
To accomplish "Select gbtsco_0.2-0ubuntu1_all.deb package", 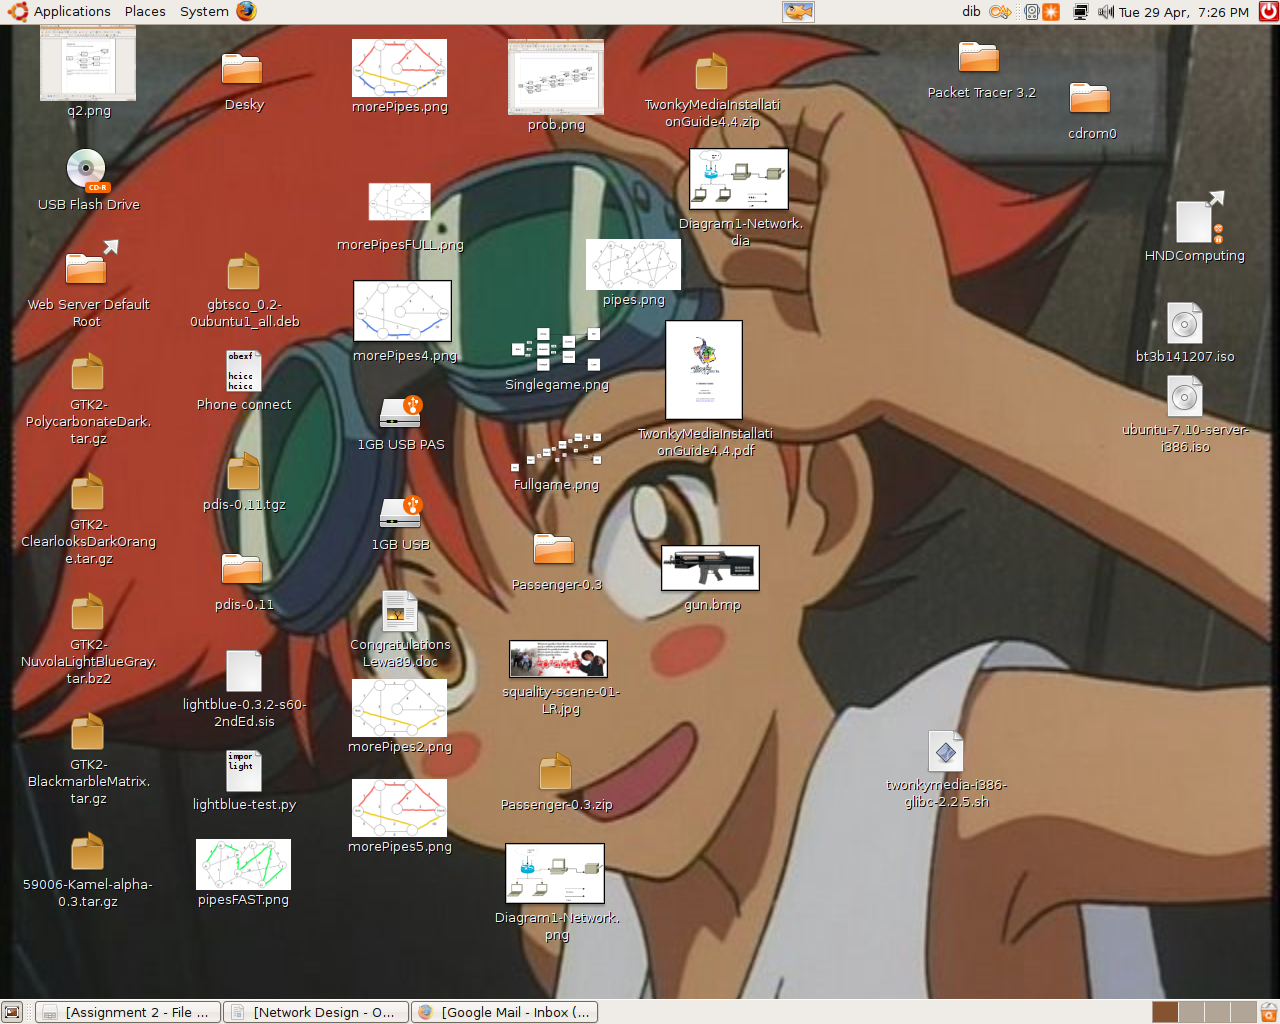I will point(243,272).
